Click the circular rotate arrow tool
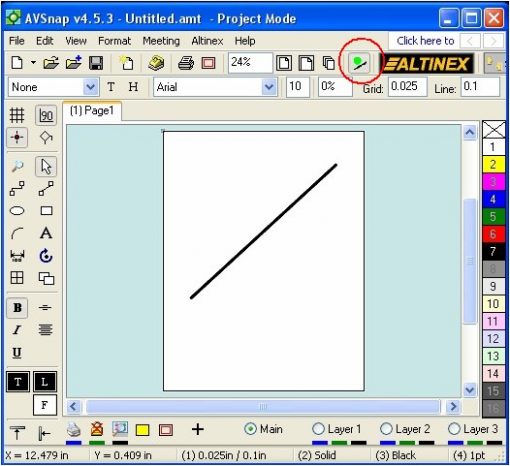Viewport: 510px width, 466px height. (46, 256)
